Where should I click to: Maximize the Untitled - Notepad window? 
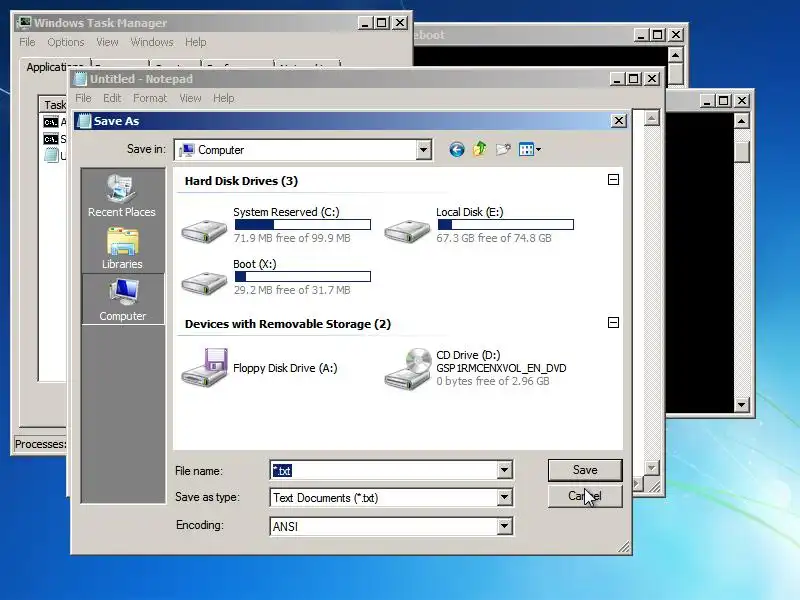point(633,79)
